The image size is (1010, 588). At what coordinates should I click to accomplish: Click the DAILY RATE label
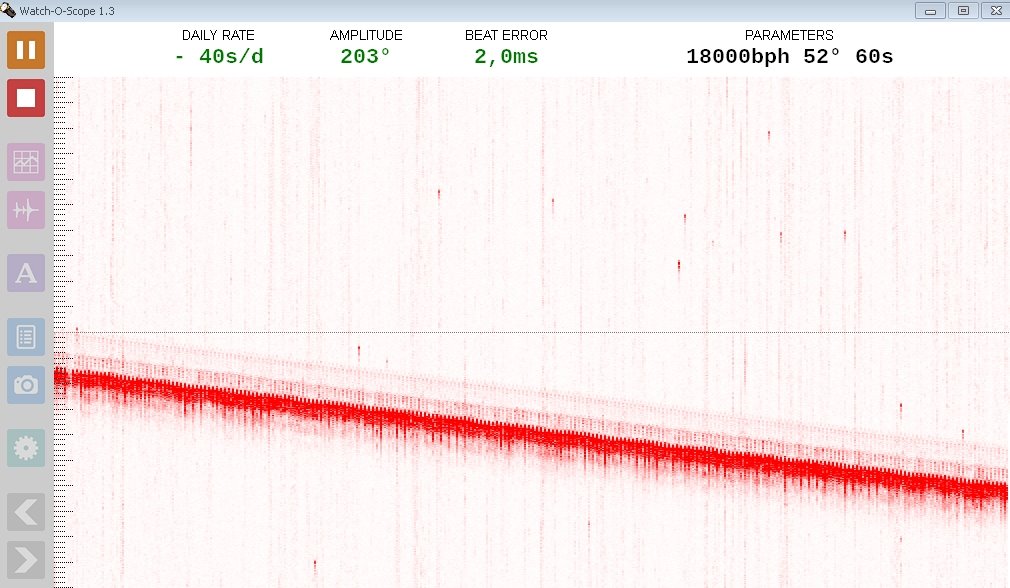point(218,35)
